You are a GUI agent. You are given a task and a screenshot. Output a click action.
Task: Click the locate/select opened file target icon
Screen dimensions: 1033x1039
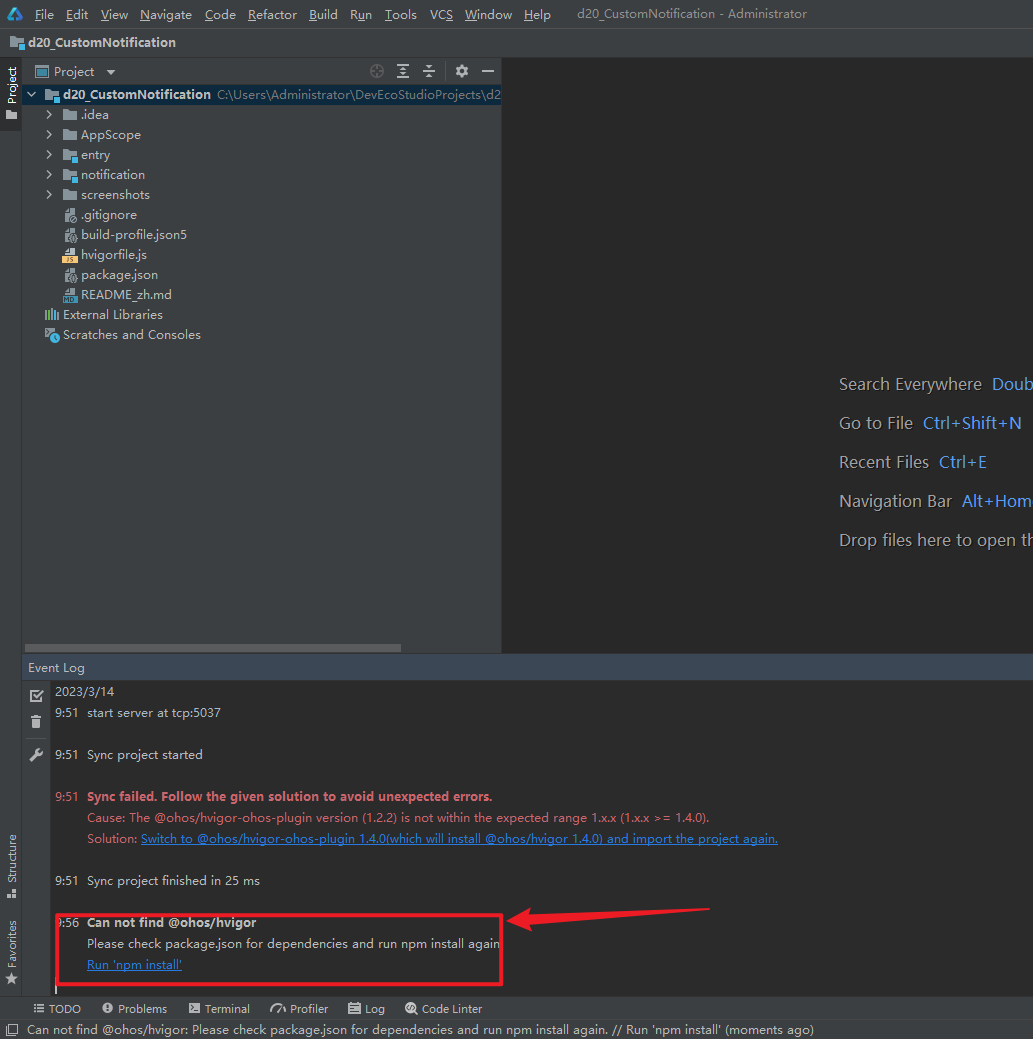[x=377, y=71]
